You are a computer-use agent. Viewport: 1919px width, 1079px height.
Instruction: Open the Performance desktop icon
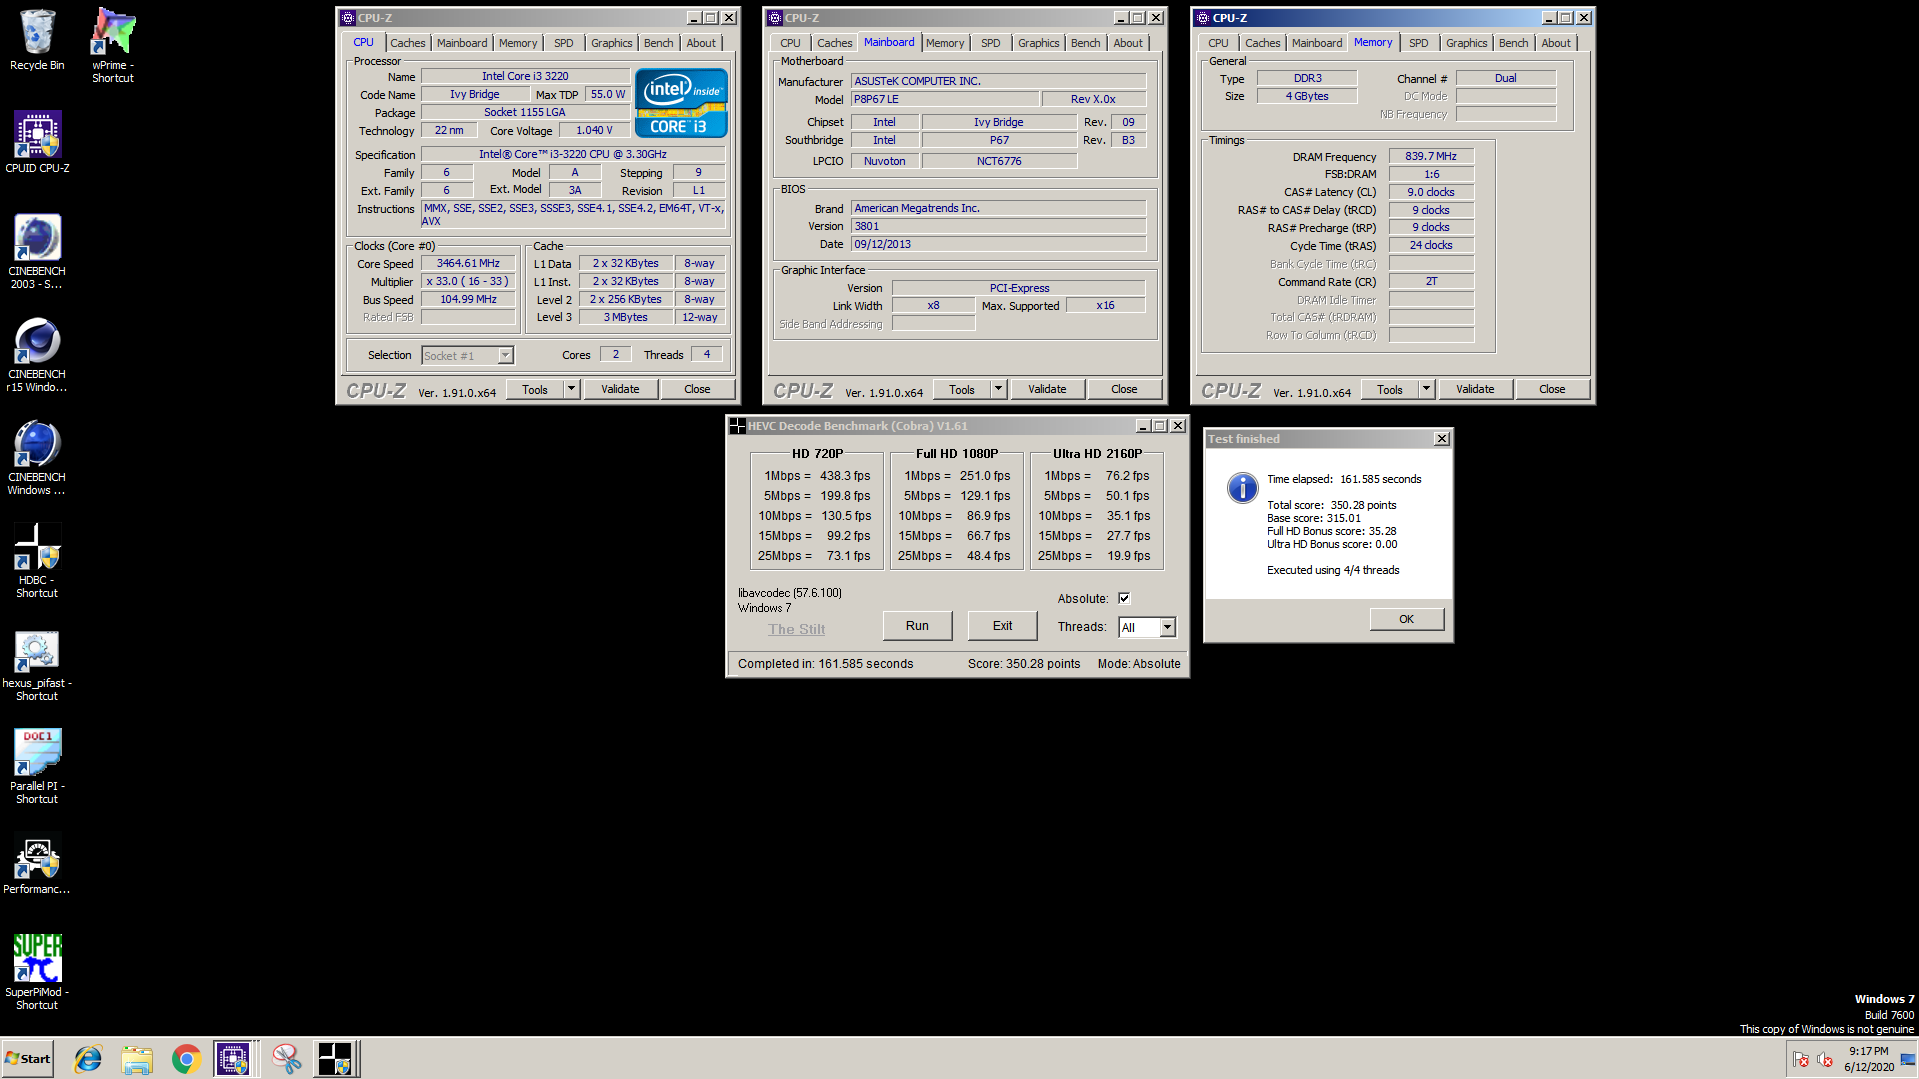pos(37,865)
